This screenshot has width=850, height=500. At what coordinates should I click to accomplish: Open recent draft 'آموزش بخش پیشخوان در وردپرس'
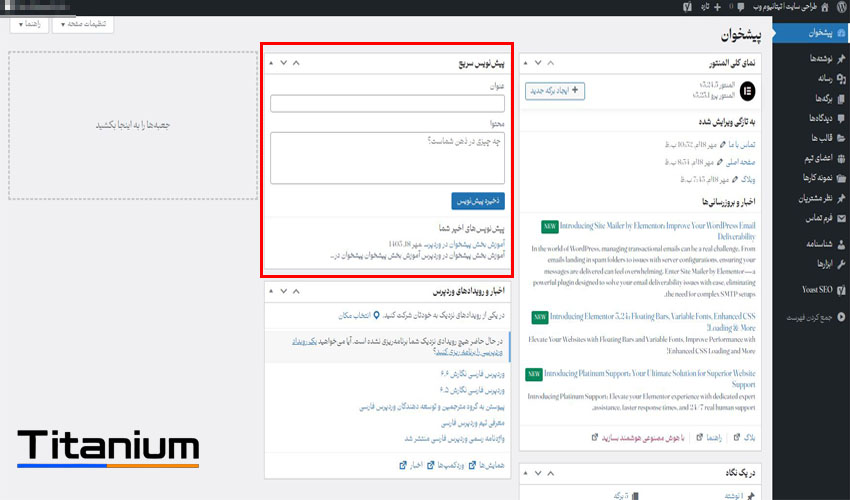coord(465,245)
